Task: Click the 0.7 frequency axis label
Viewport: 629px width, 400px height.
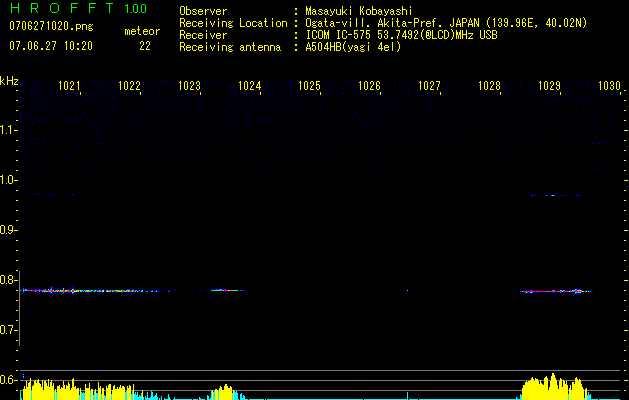Action: pos(9,330)
